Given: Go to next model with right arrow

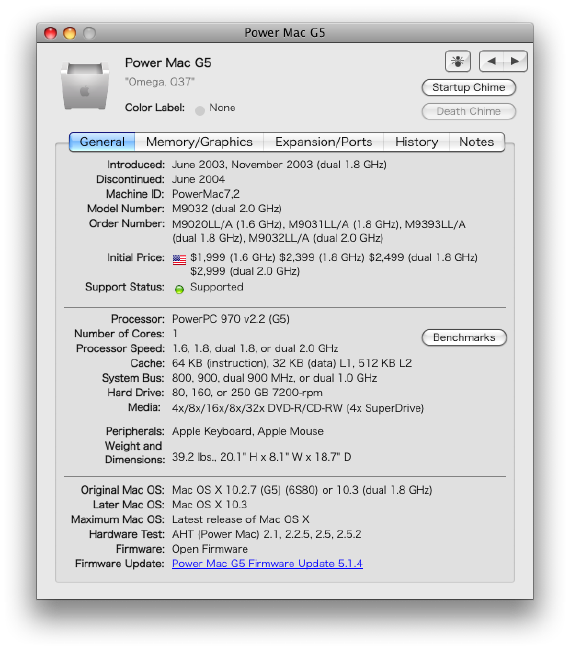Looking at the screenshot, I should [515, 61].
